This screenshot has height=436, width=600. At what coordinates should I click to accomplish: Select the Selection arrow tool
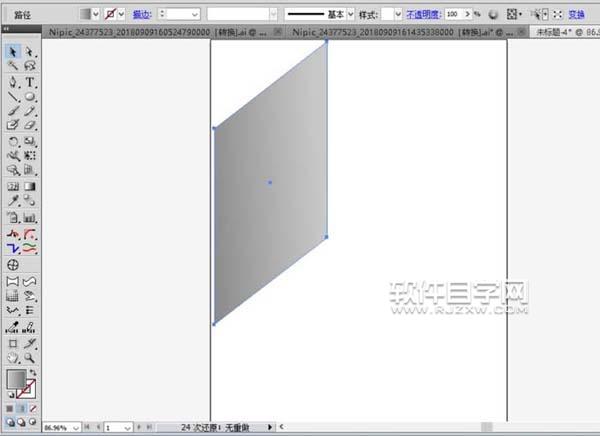[x=13, y=52]
